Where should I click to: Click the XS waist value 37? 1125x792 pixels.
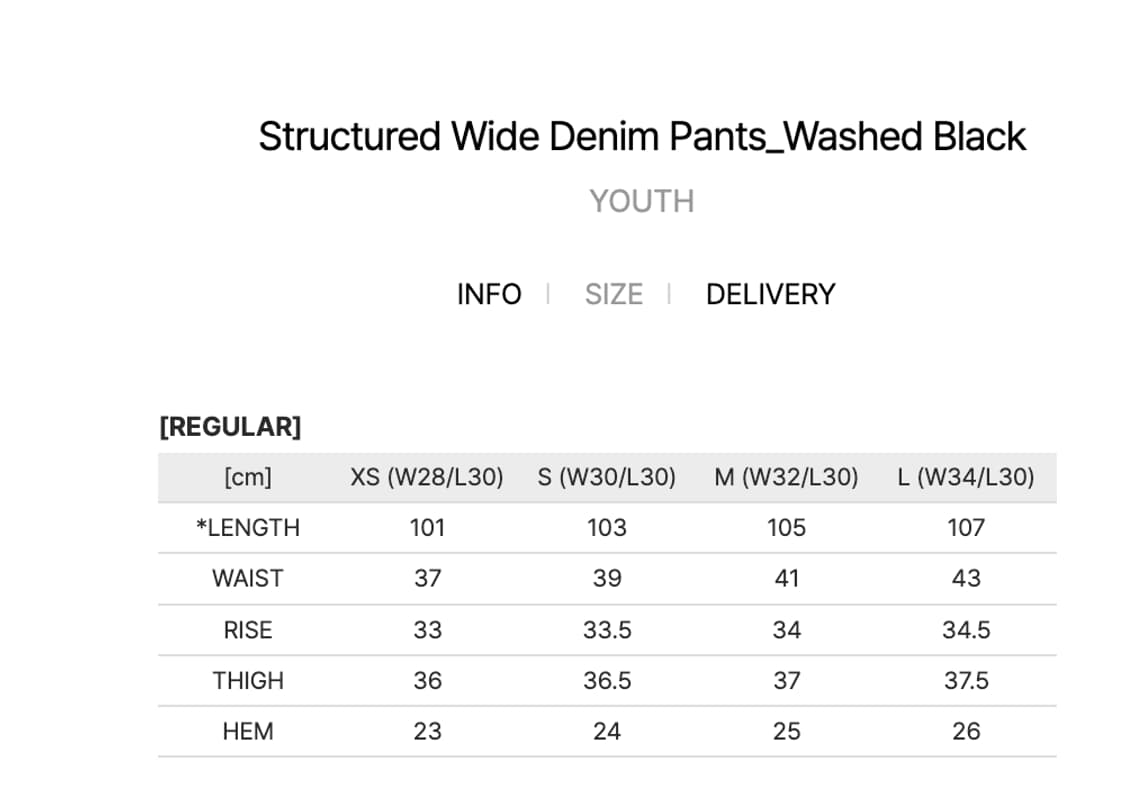click(x=427, y=579)
